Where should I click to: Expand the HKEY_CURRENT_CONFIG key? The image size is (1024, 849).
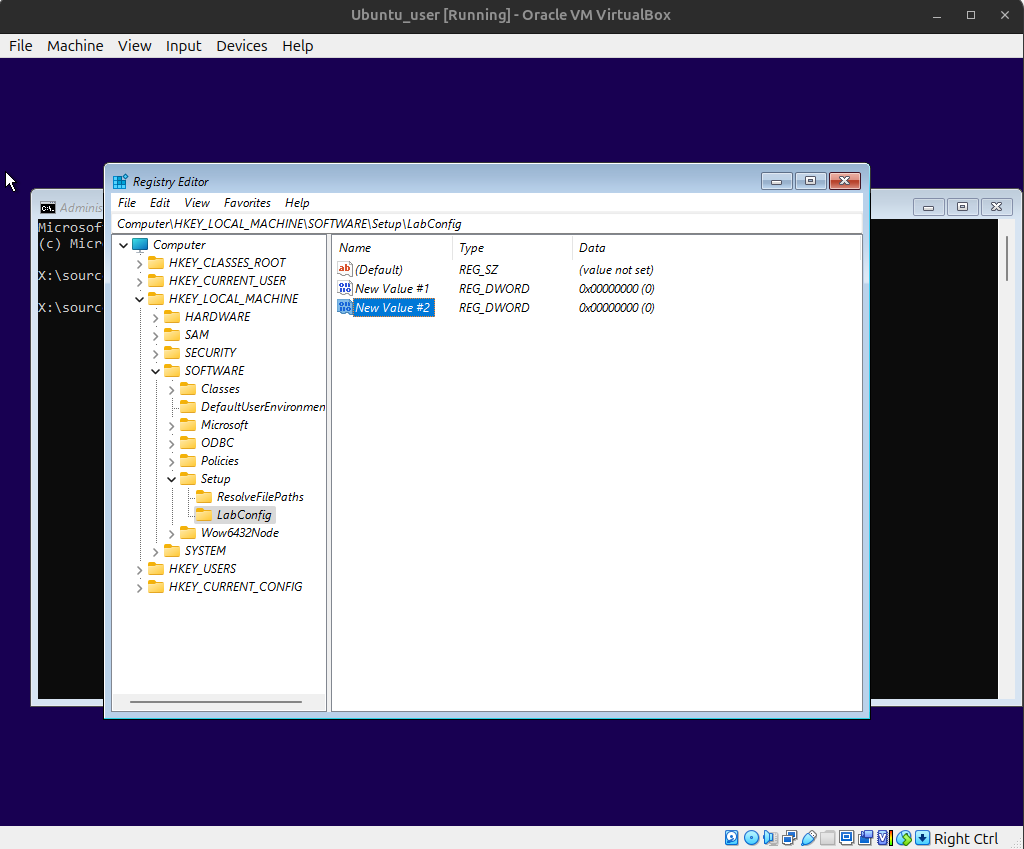point(139,588)
